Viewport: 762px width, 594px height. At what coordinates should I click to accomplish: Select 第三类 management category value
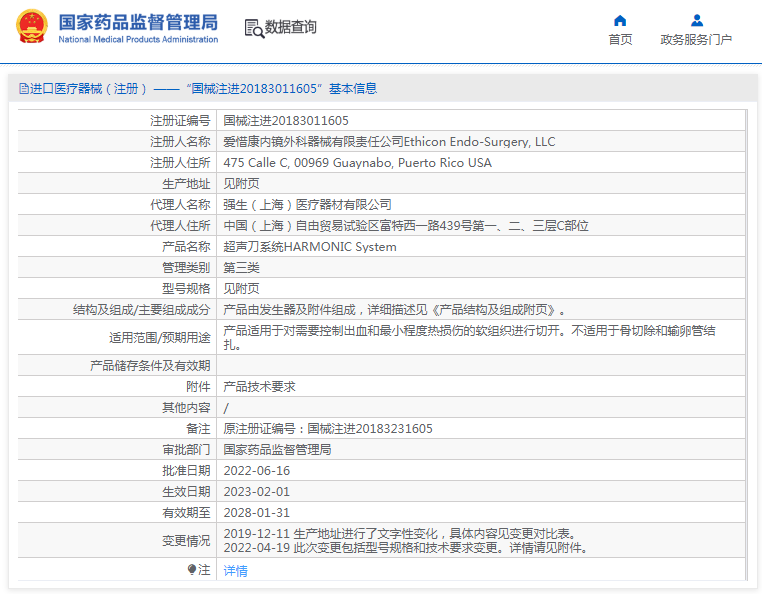click(241, 268)
